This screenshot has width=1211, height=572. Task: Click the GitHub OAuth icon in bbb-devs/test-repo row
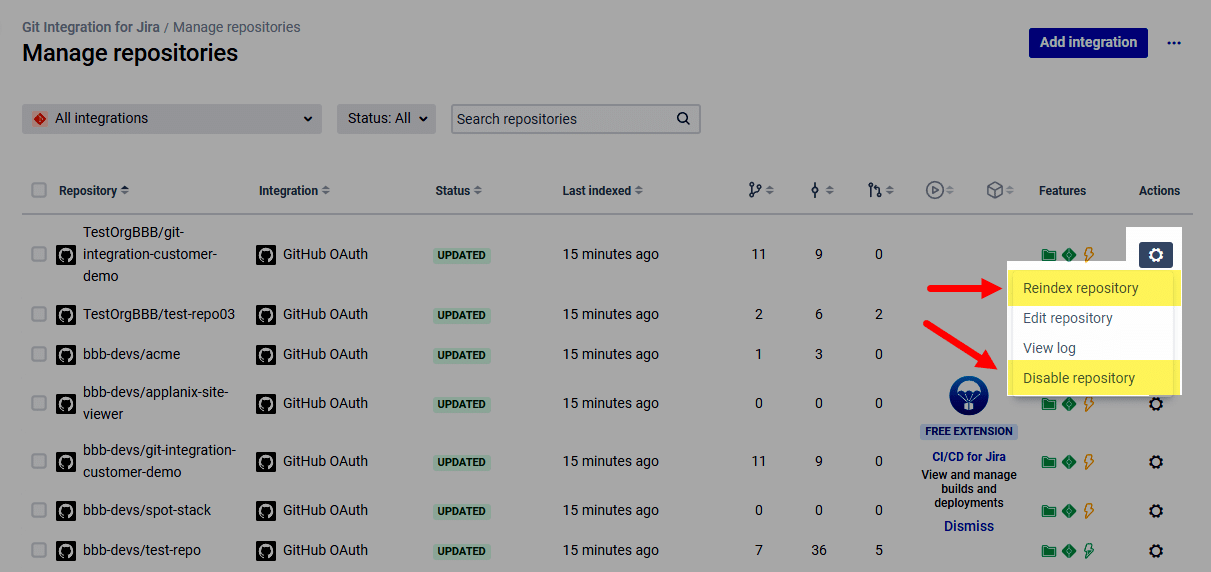click(x=266, y=551)
